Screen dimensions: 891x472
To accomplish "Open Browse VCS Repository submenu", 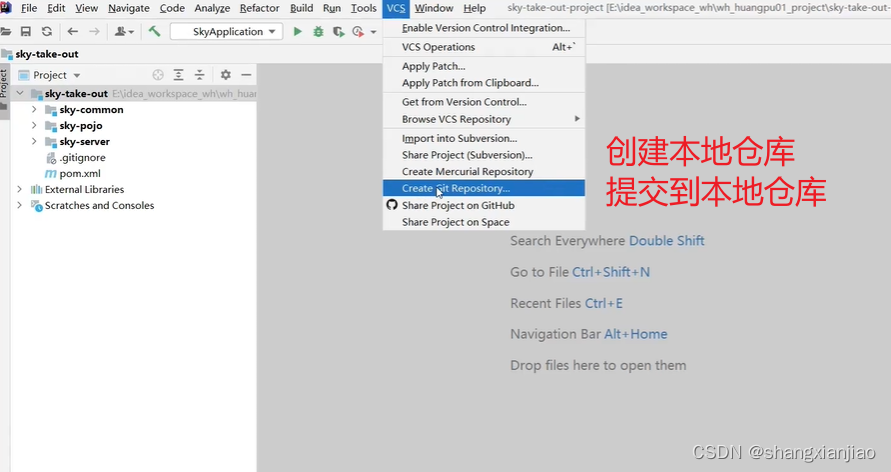I will click(x=484, y=119).
